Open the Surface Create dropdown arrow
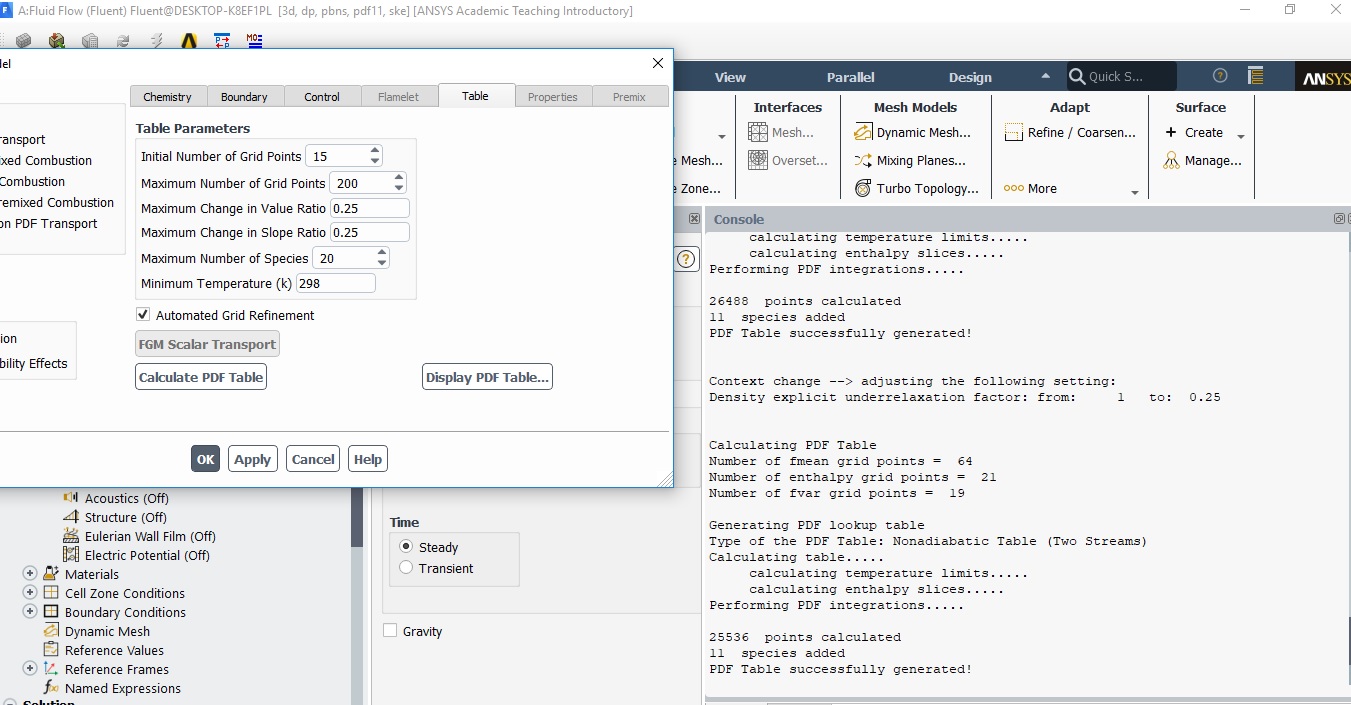This screenshot has width=1351, height=705. point(1241,137)
